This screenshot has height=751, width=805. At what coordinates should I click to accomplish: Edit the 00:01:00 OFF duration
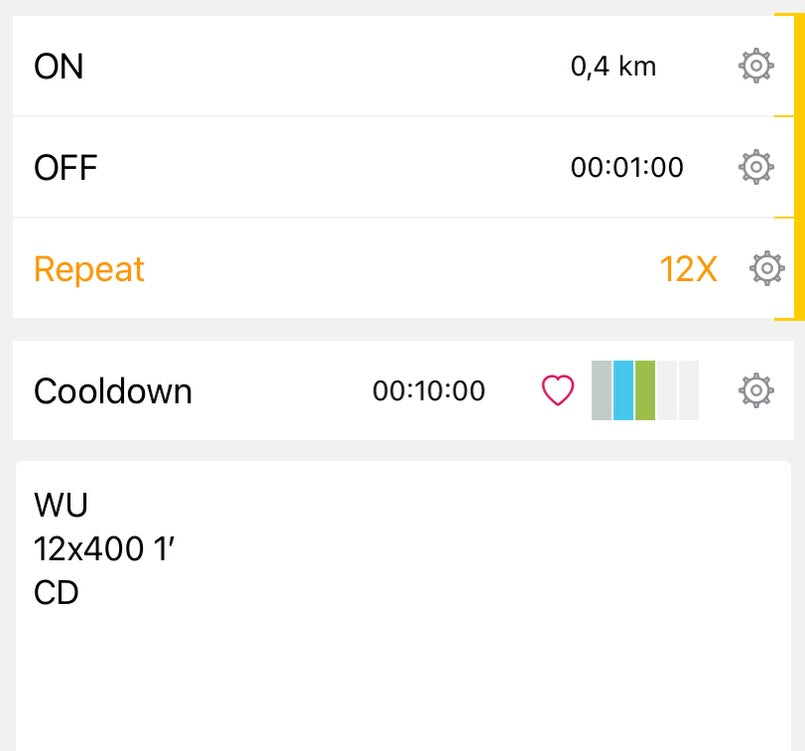[627, 167]
